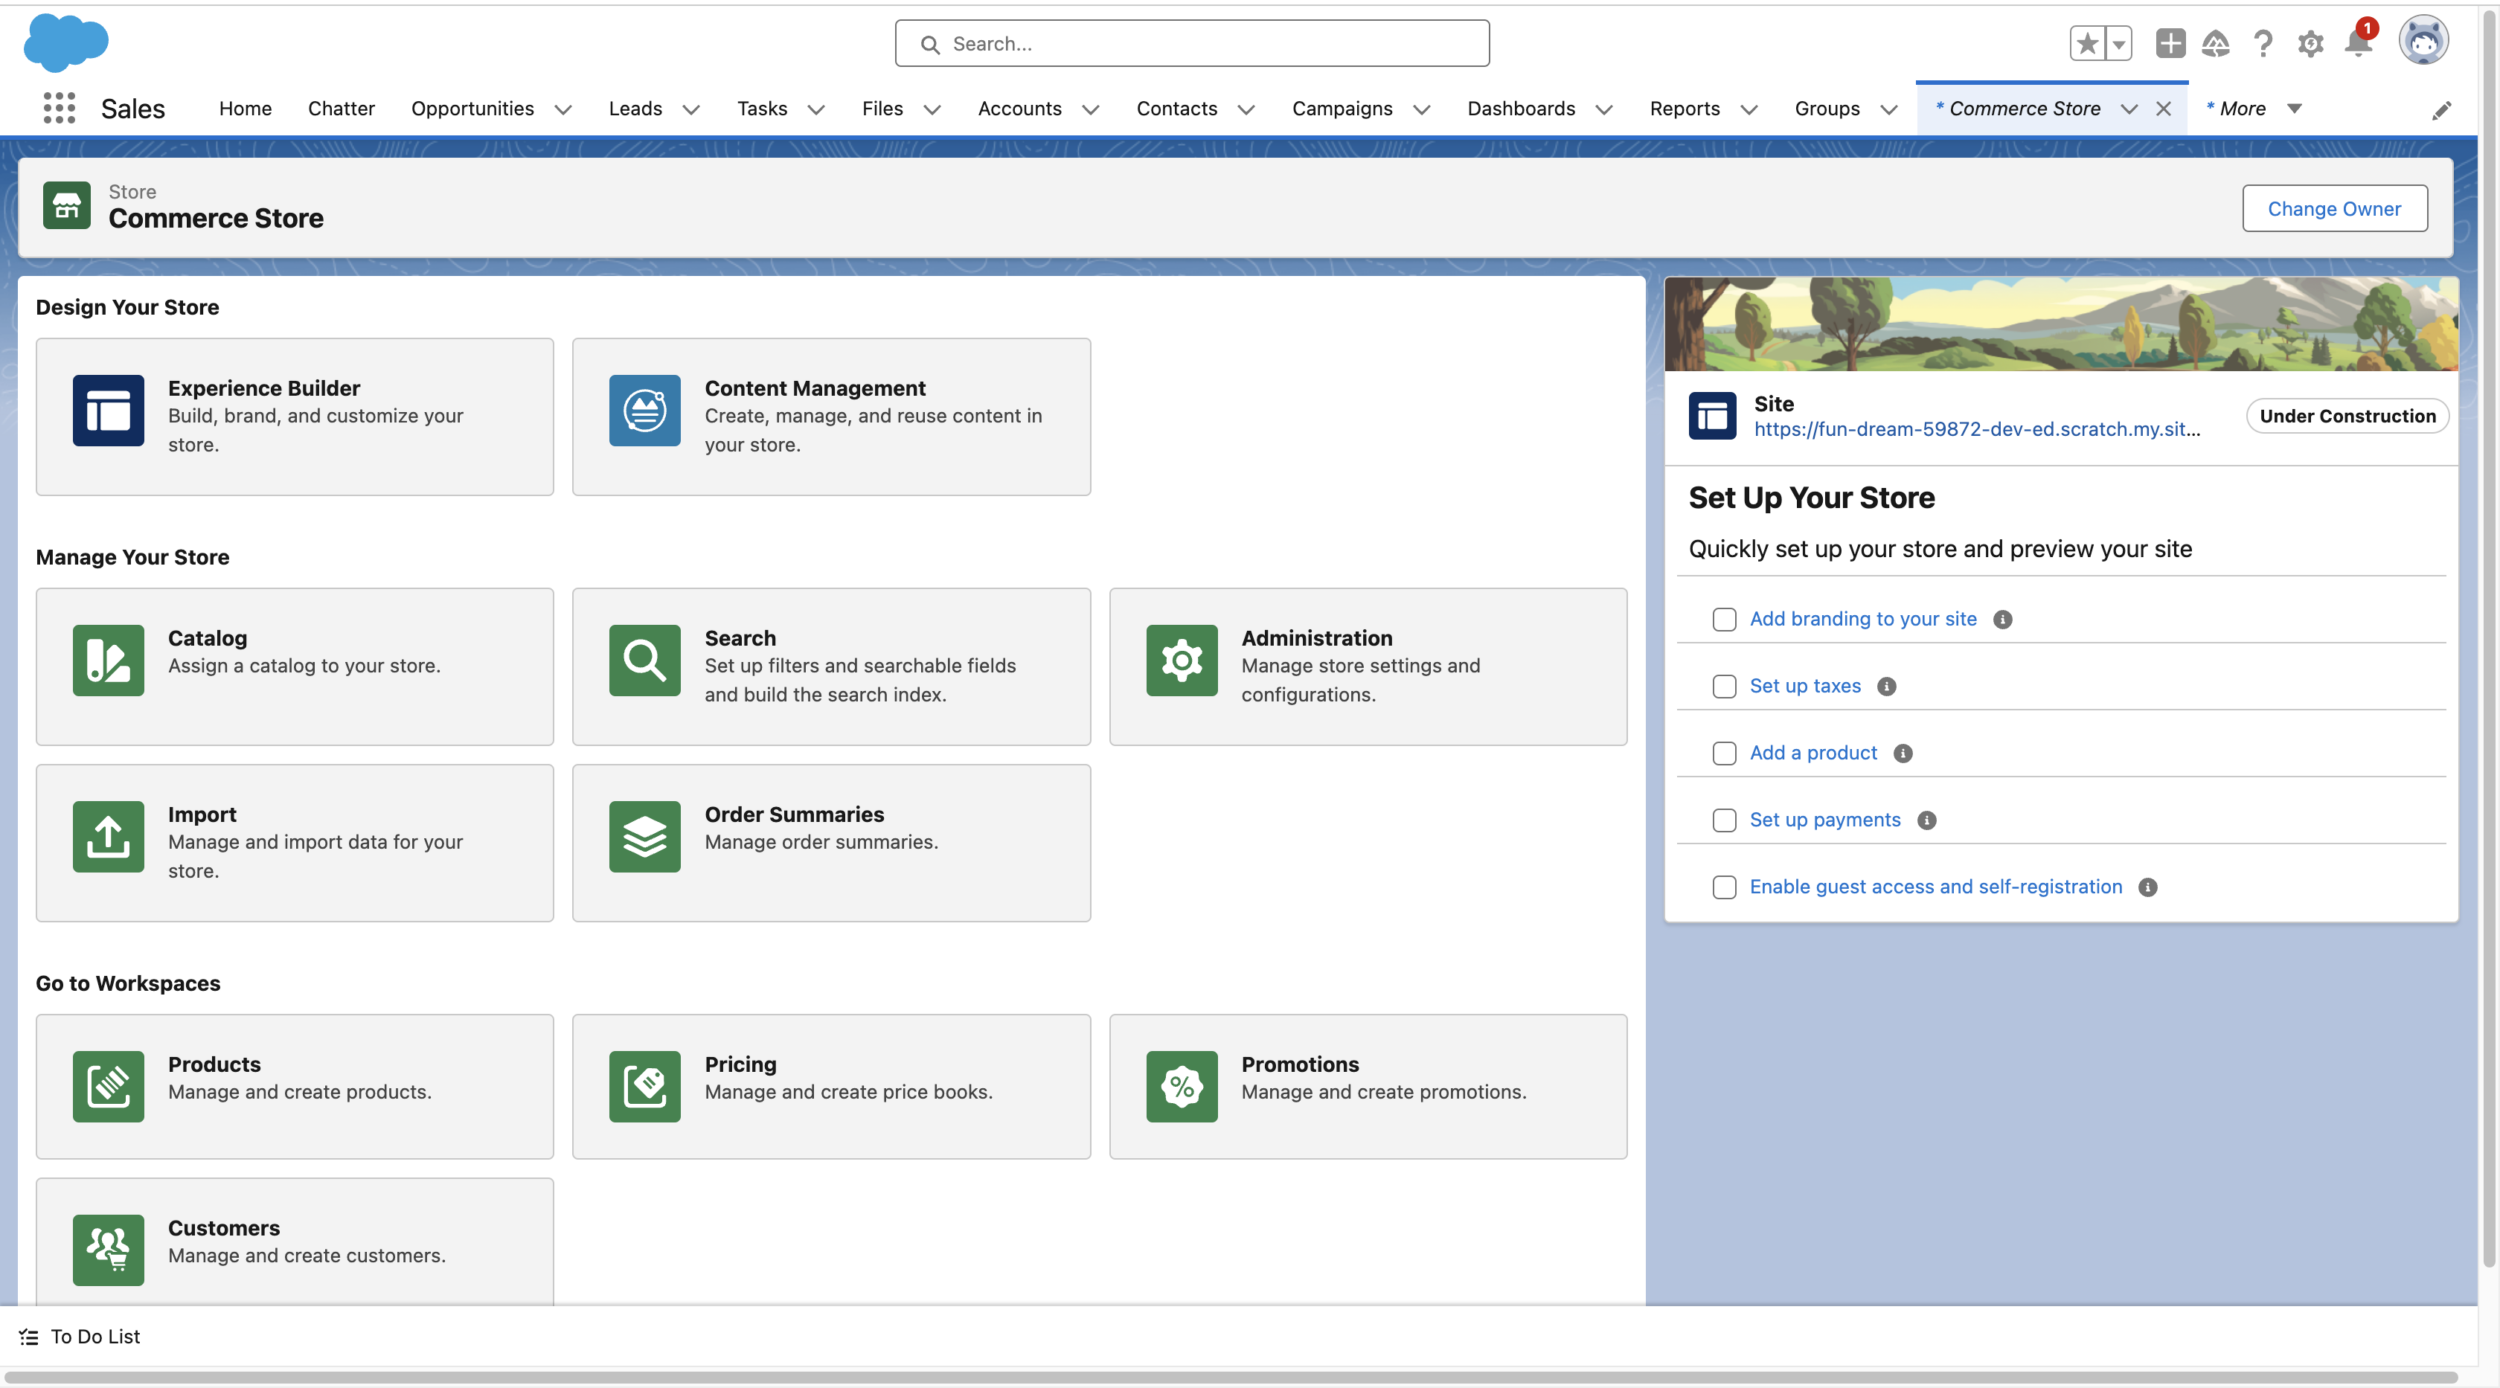Go to the Chatter tab
This screenshot has width=2500, height=1388.
click(x=341, y=108)
